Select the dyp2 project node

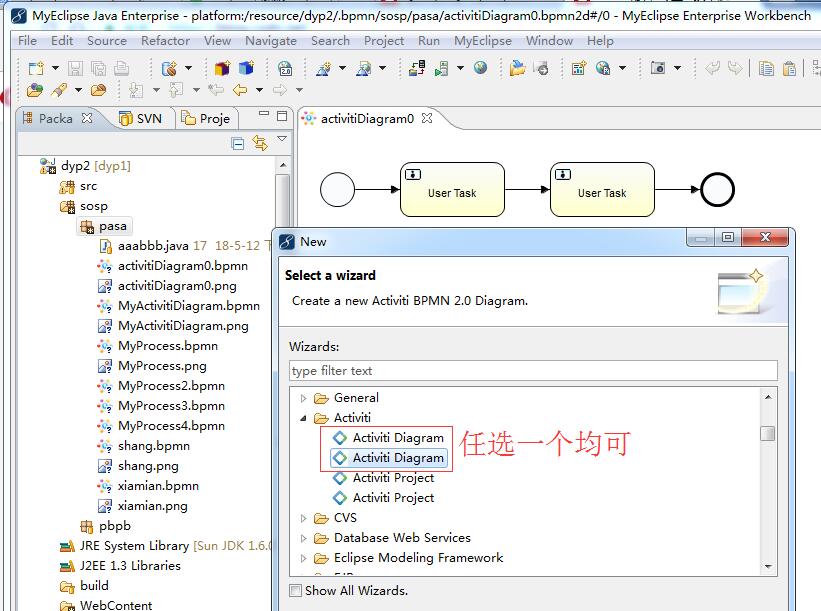click(85, 166)
